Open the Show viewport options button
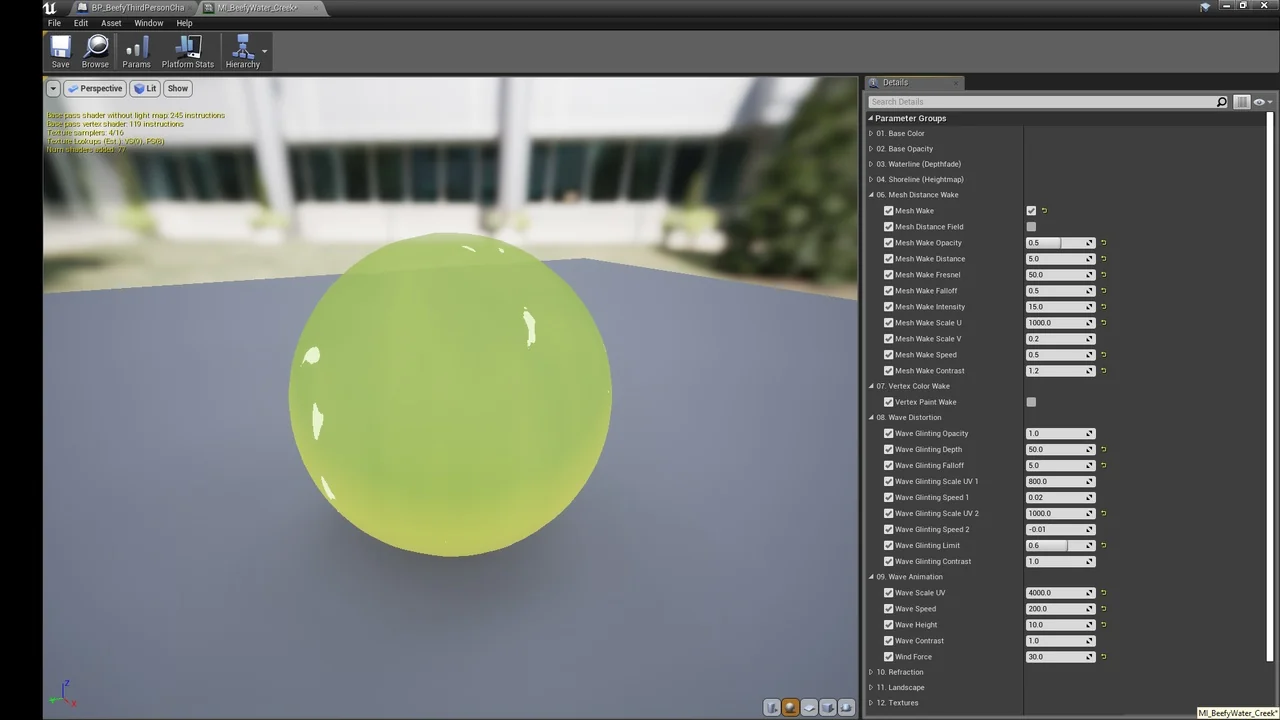 coord(177,88)
